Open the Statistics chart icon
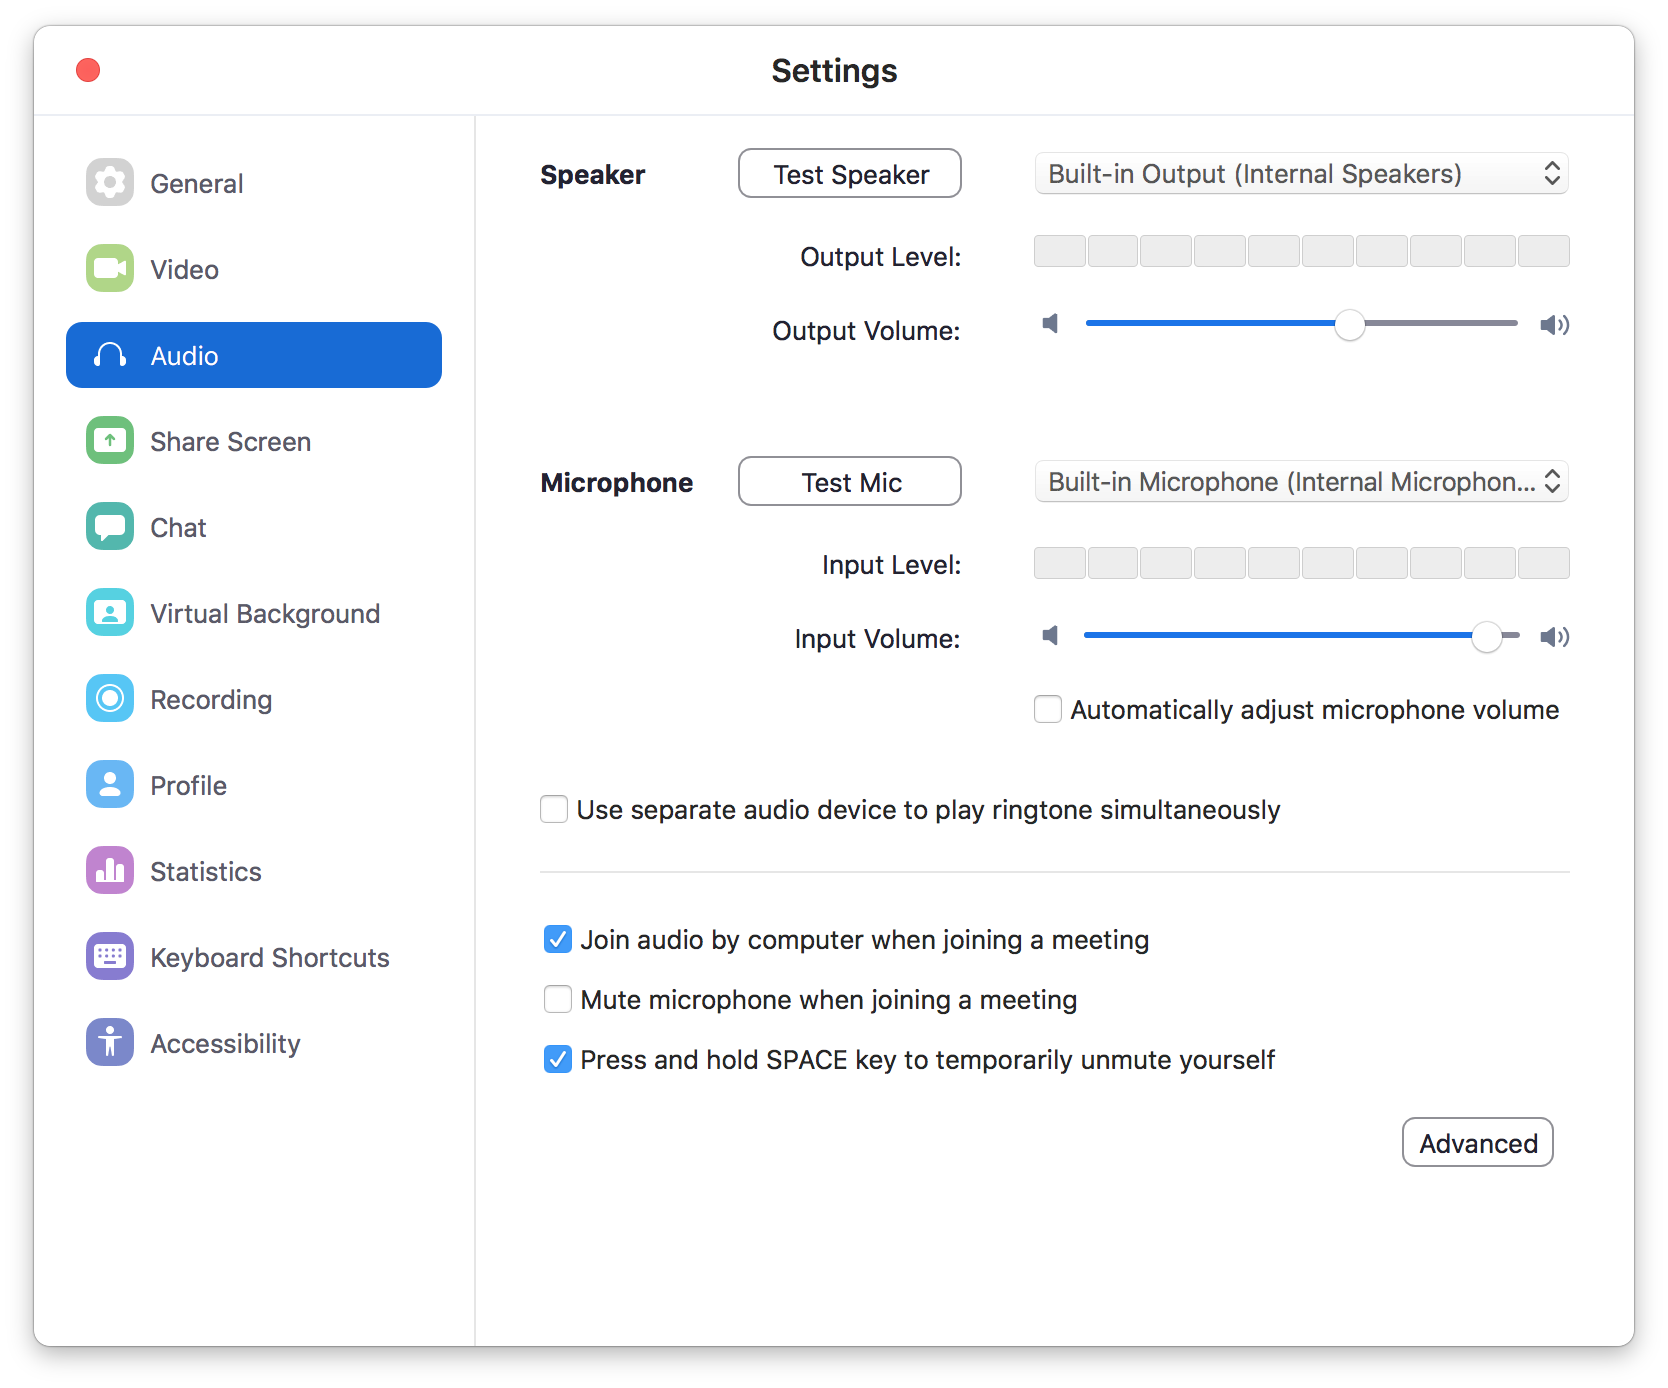 point(109,870)
